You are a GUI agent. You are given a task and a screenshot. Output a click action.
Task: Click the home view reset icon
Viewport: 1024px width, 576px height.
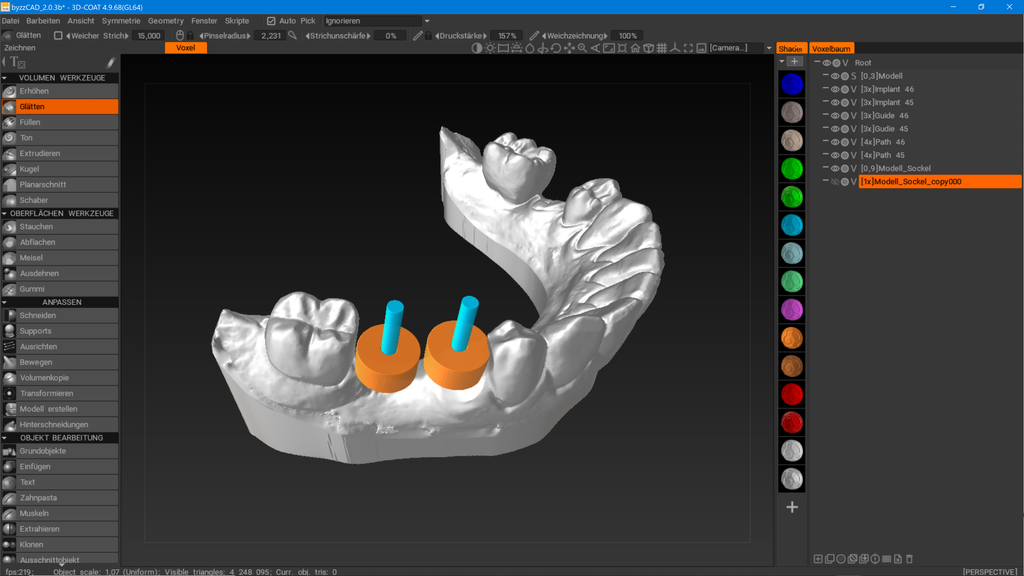pyautogui.click(x=635, y=48)
